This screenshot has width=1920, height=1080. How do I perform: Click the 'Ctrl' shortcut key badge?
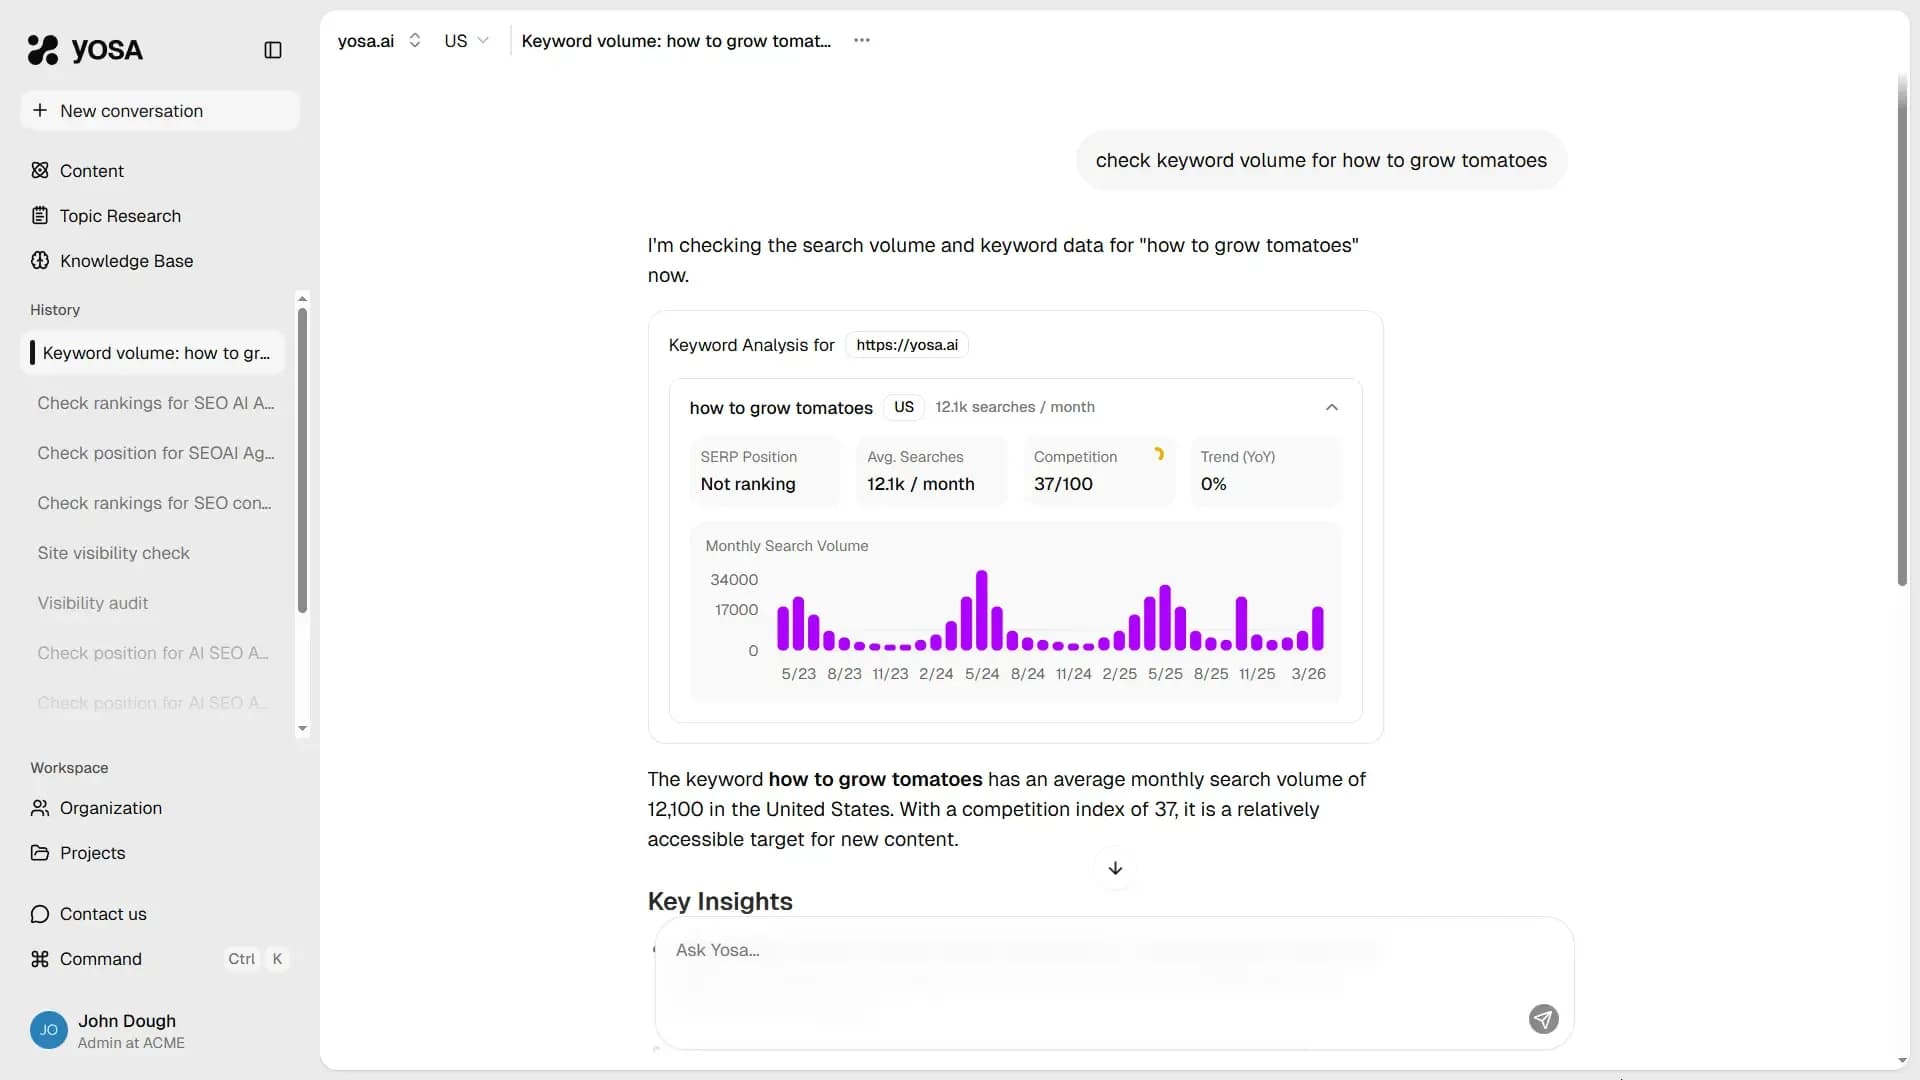[241, 958]
